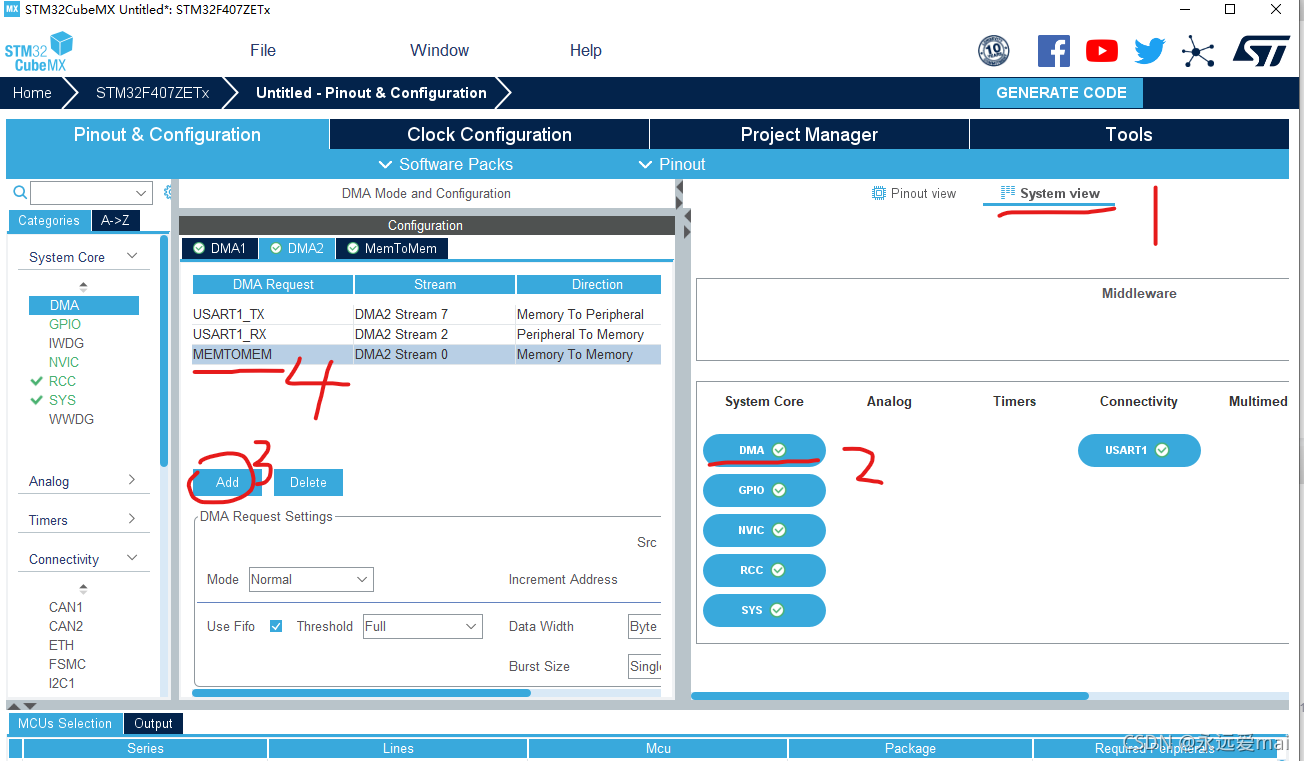Open the Window menu
Image resolution: width=1304 pixels, height=761 pixels.
[439, 50]
